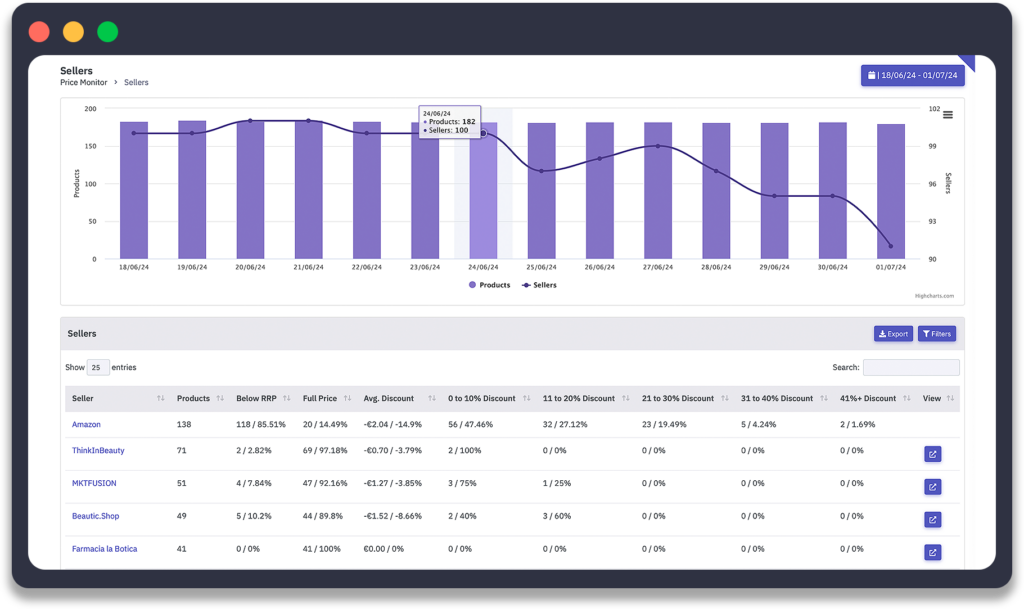
Task: Open the MKTFUSION seller link
Action: (x=94, y=483)
